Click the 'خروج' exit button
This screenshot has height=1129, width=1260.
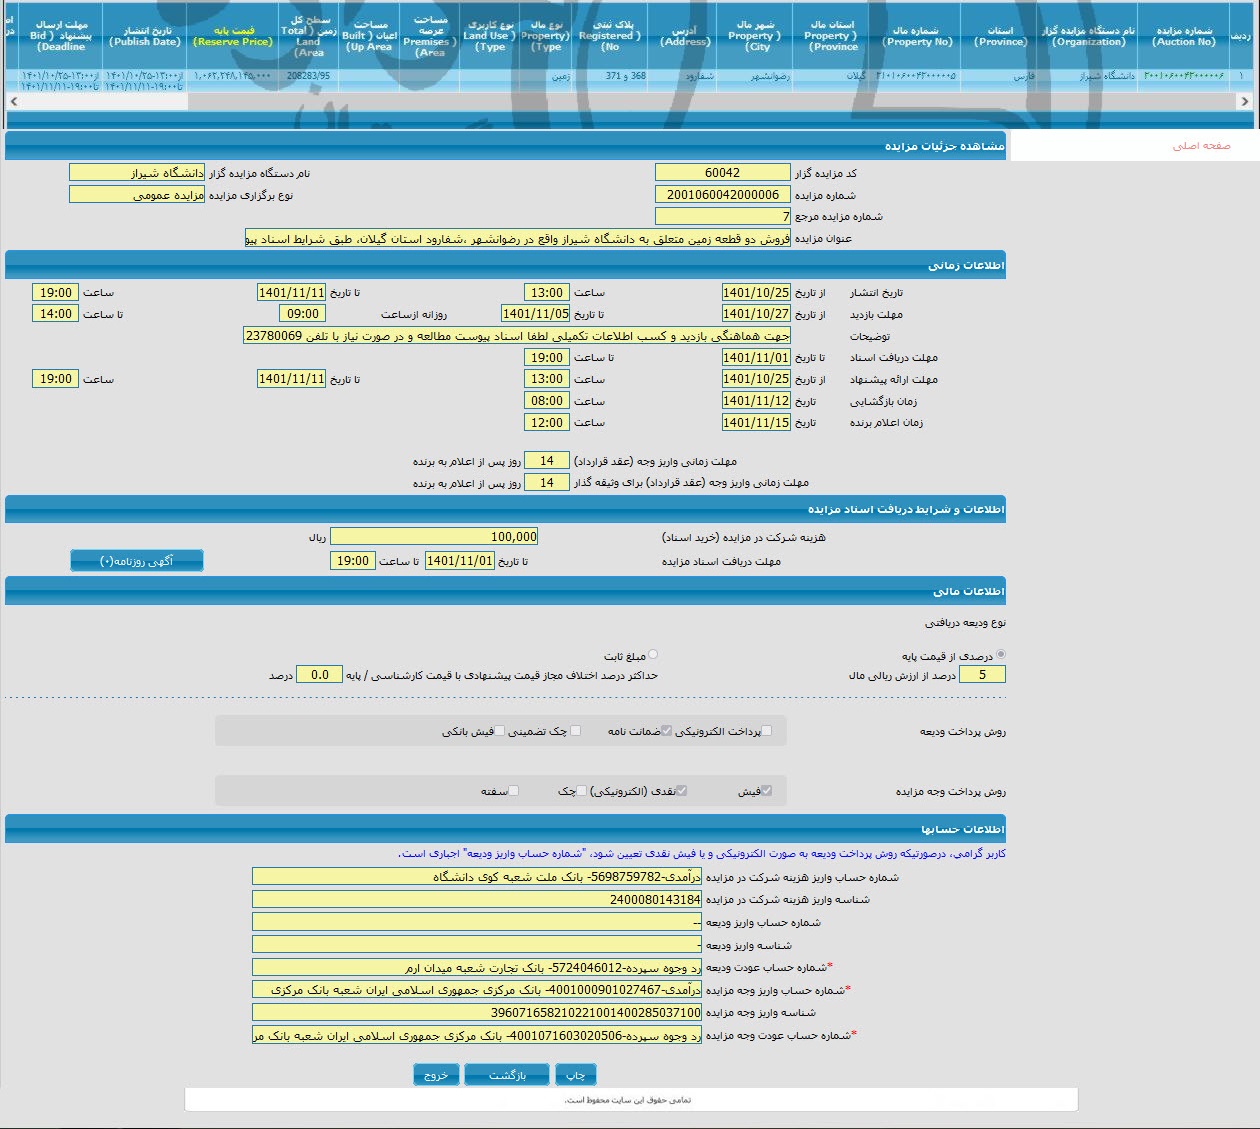click(x=436, y=1075)
